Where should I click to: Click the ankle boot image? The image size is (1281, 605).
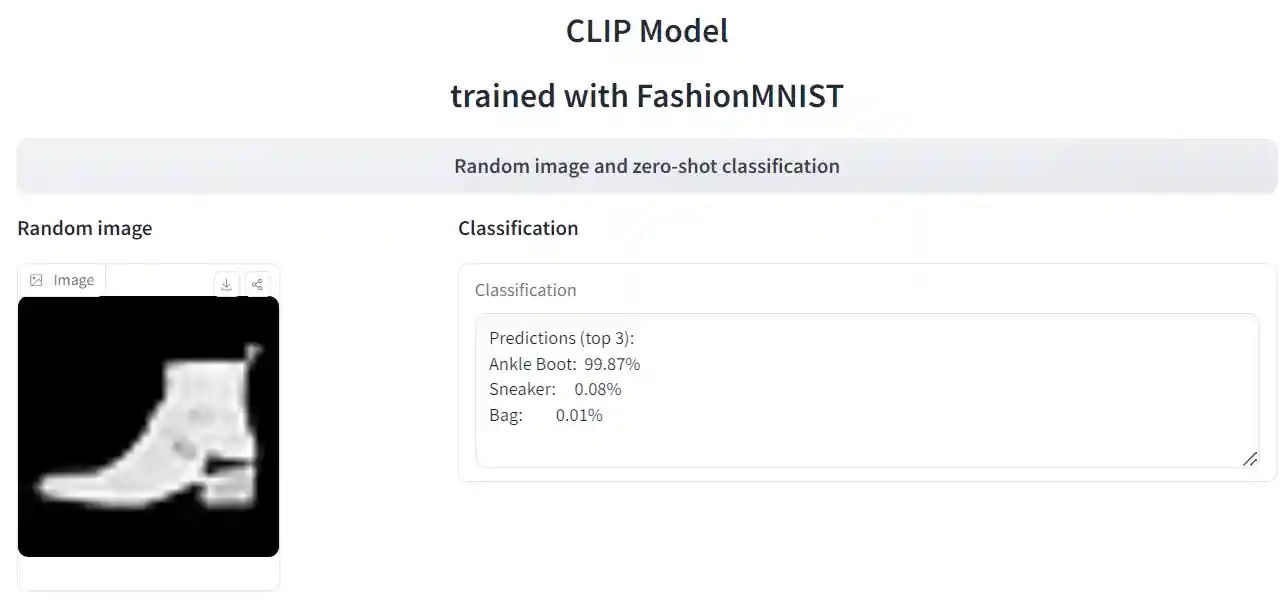coord(148,426)
